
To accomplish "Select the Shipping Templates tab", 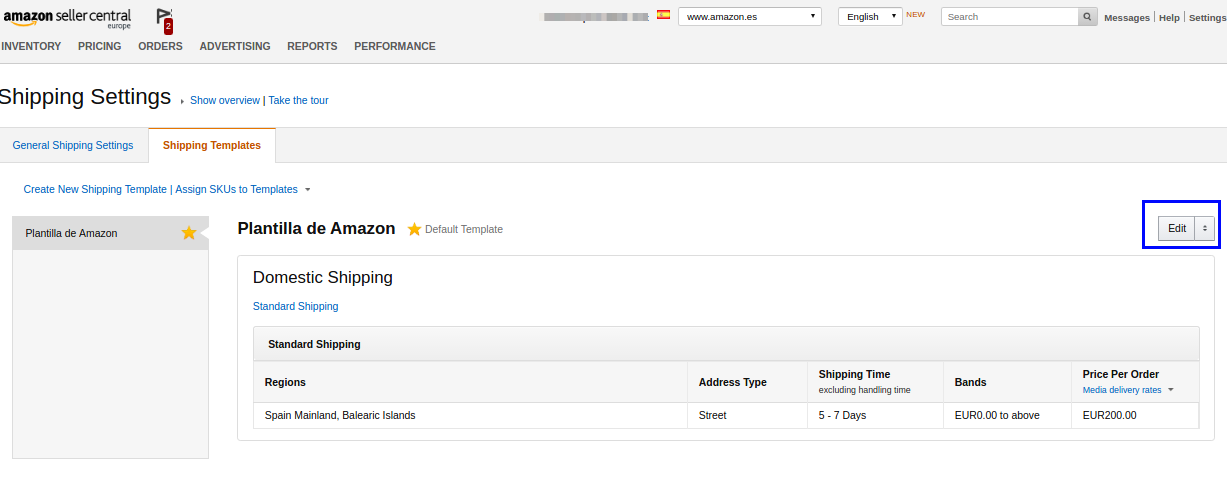I will point(211,145).
